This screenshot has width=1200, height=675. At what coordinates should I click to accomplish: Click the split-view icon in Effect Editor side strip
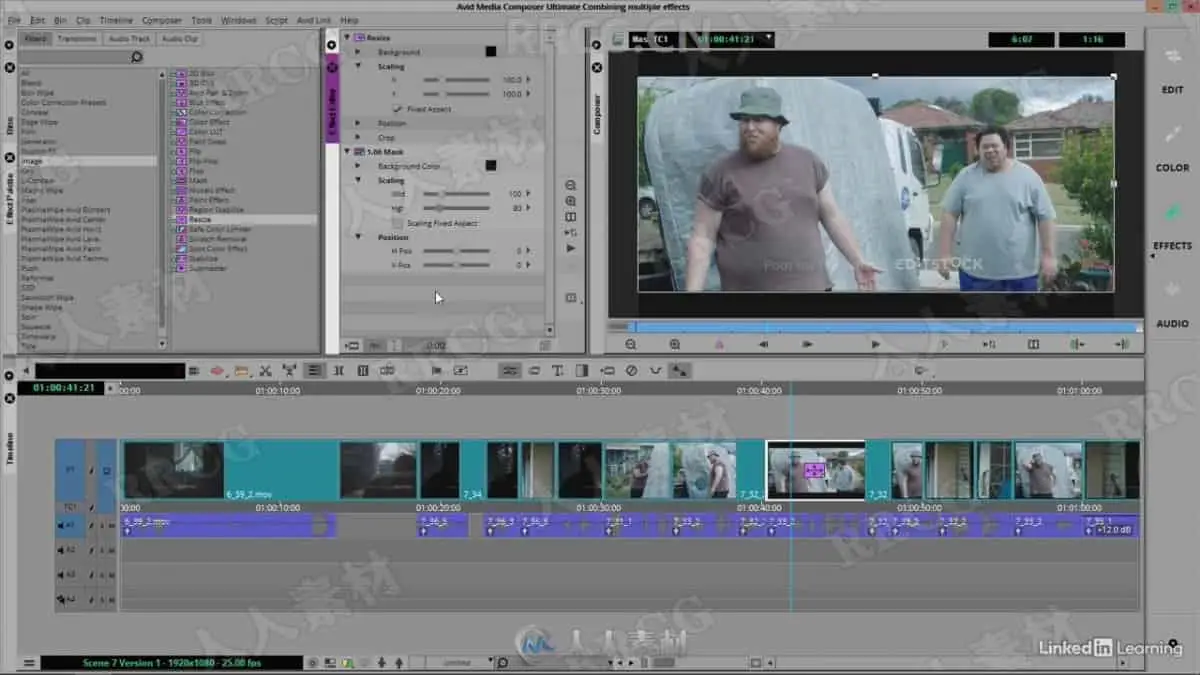click(571, 217)
